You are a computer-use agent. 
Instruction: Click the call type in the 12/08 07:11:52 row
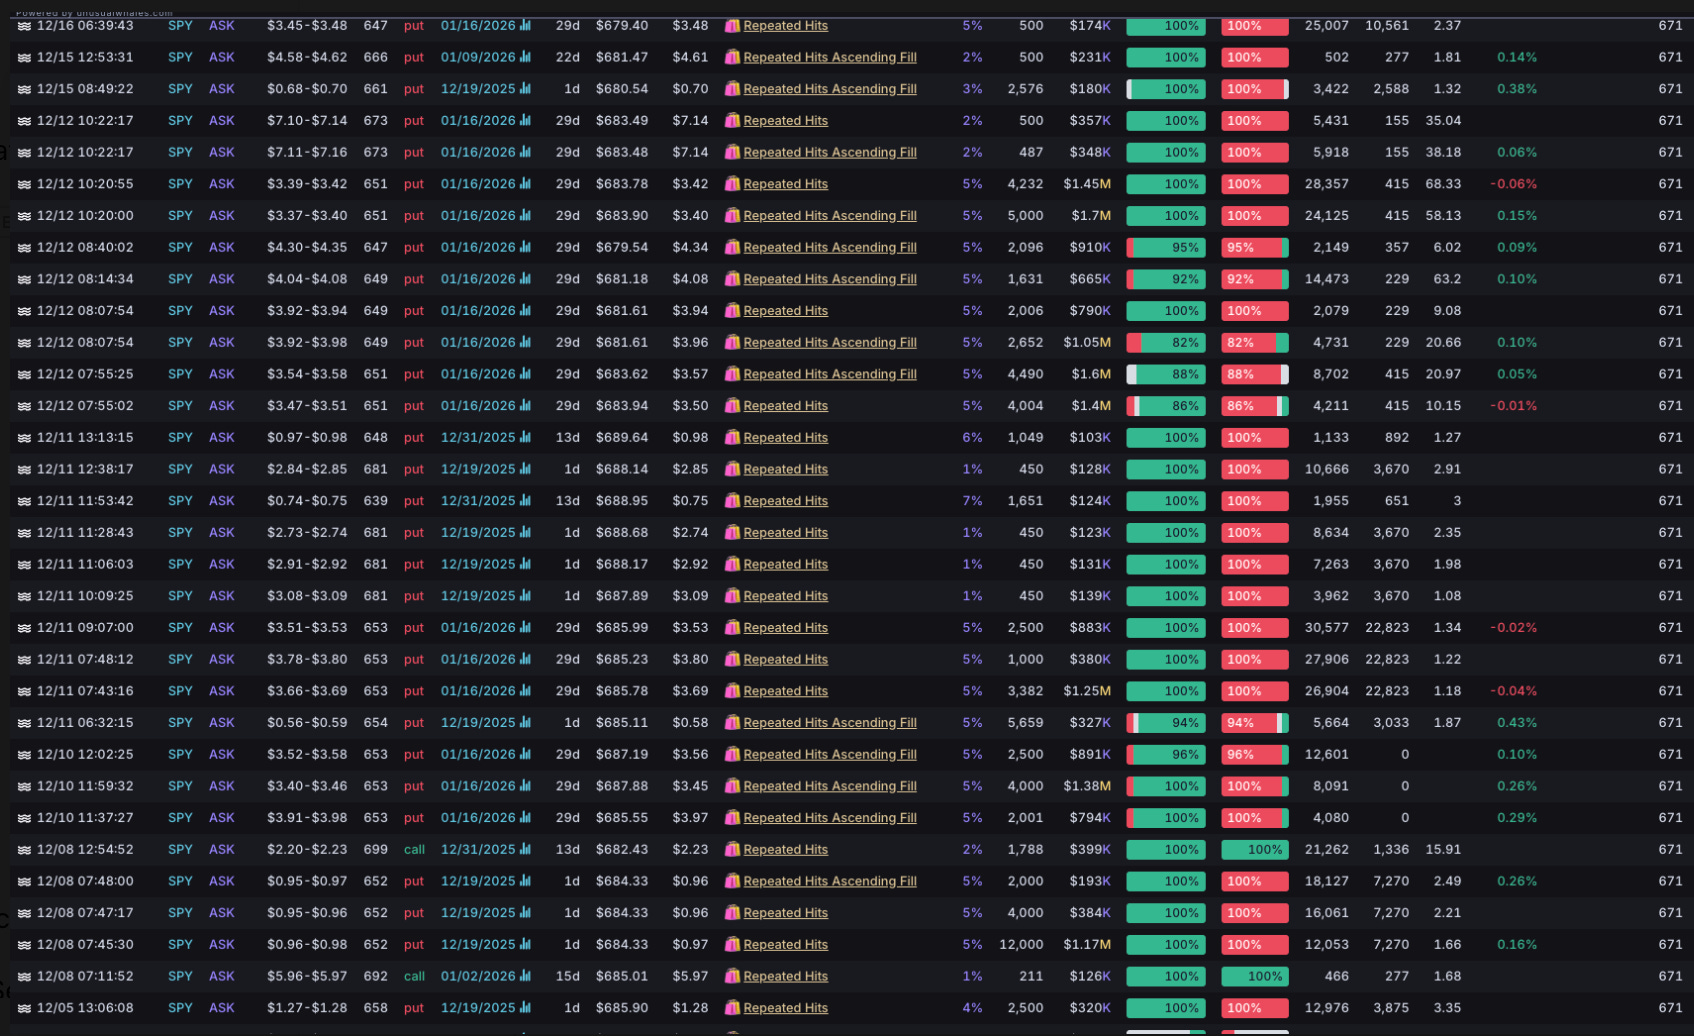(414, 976)
